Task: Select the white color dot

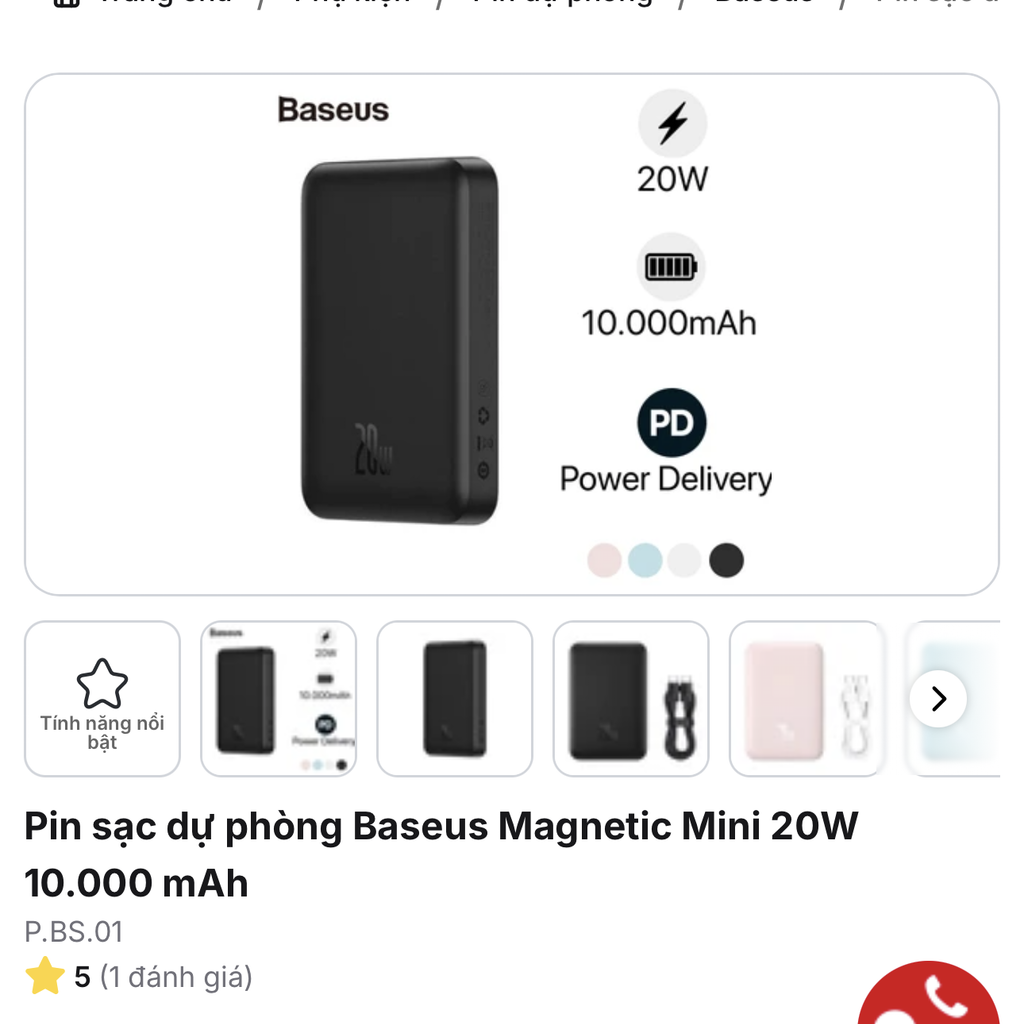Action: 685,561
